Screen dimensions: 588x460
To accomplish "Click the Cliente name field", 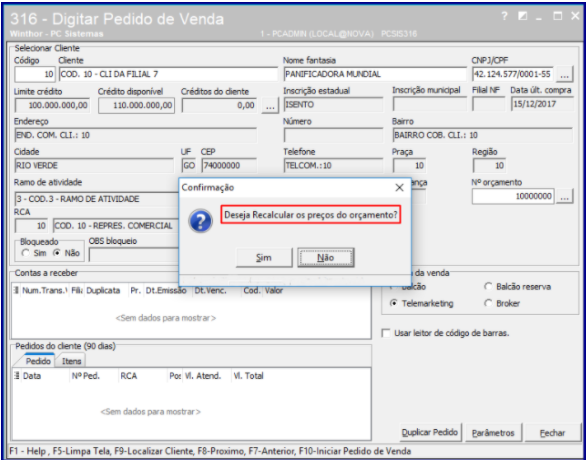I will point(168,74).
